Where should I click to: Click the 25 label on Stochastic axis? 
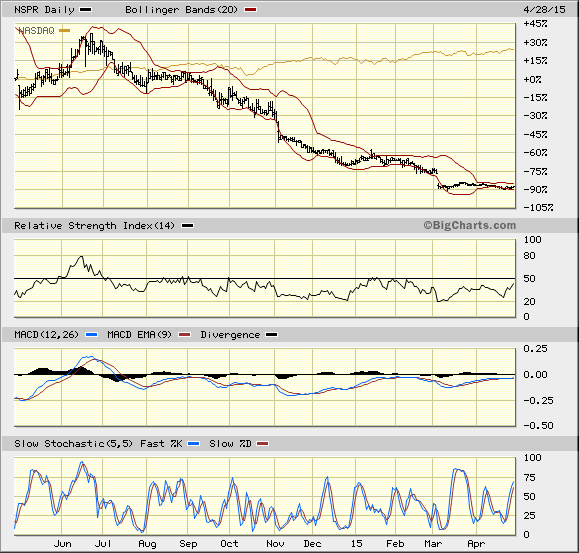pos(529,515)
